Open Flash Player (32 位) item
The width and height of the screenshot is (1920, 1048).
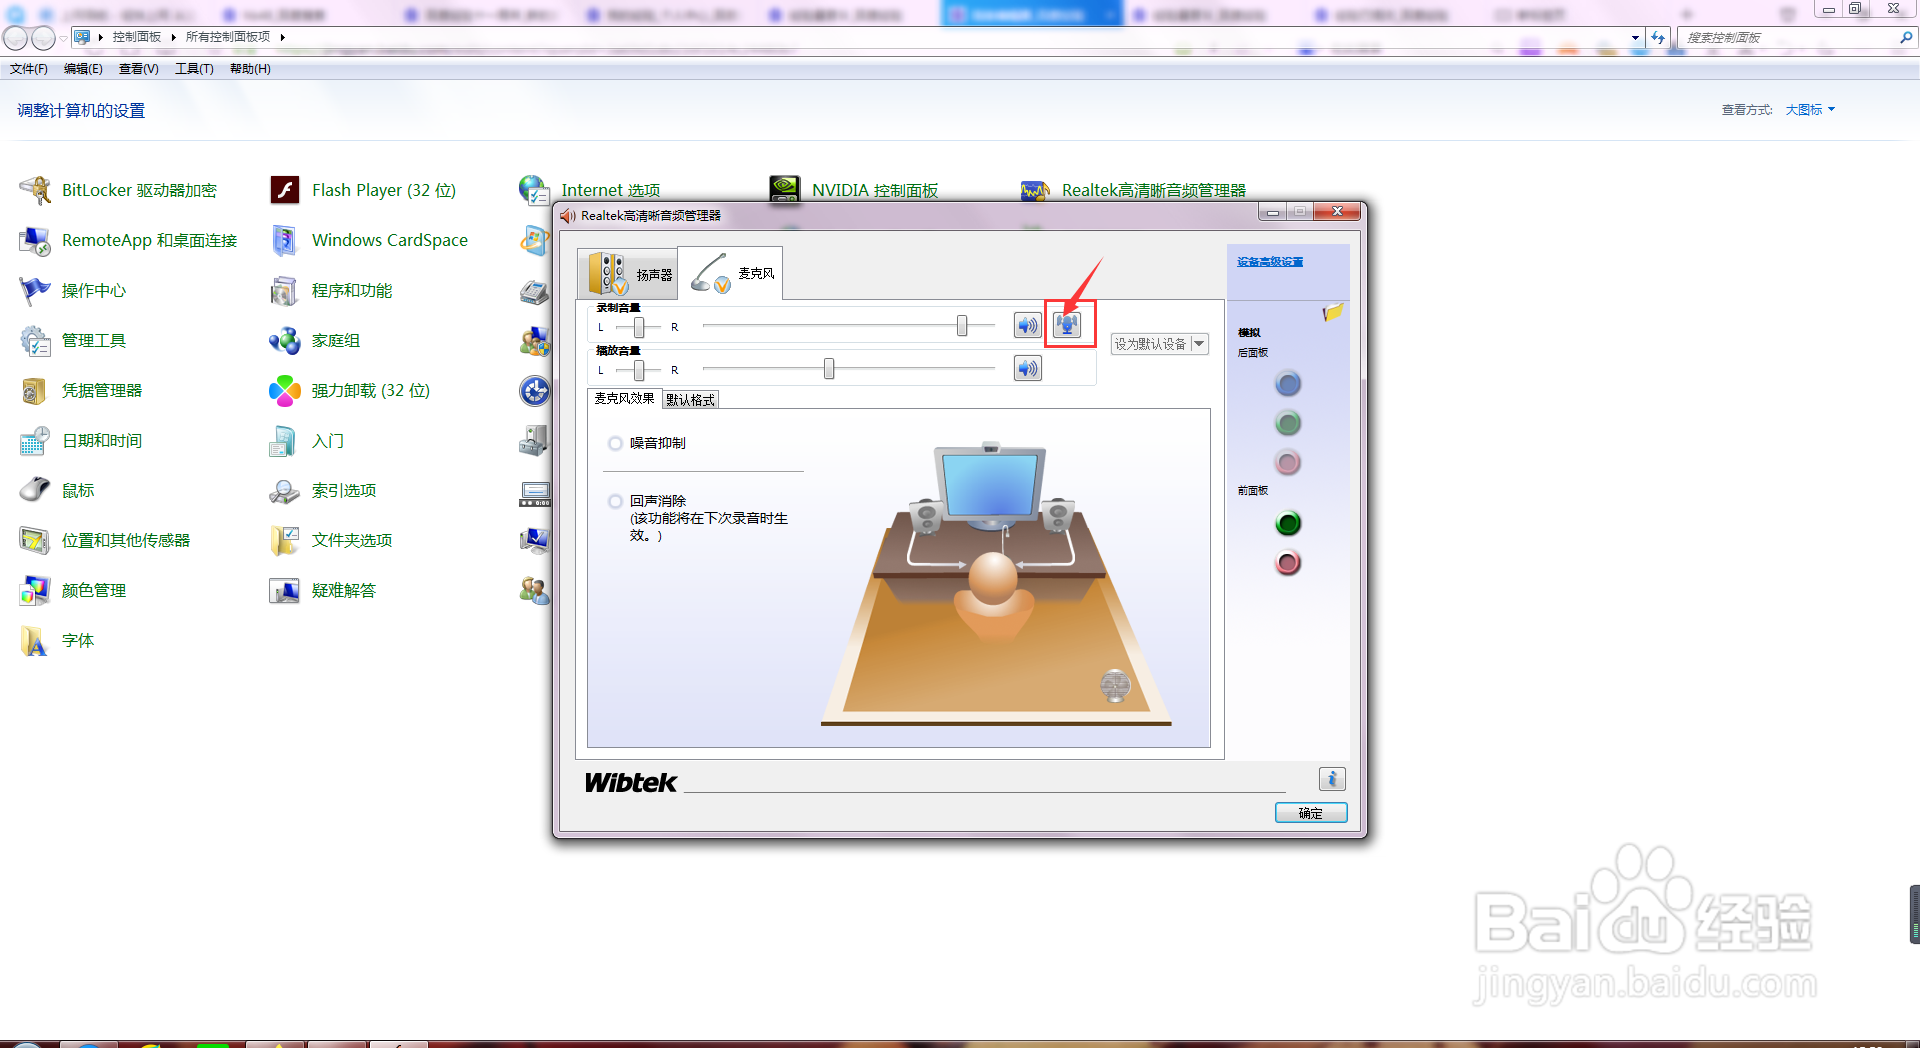click(363, 190)
